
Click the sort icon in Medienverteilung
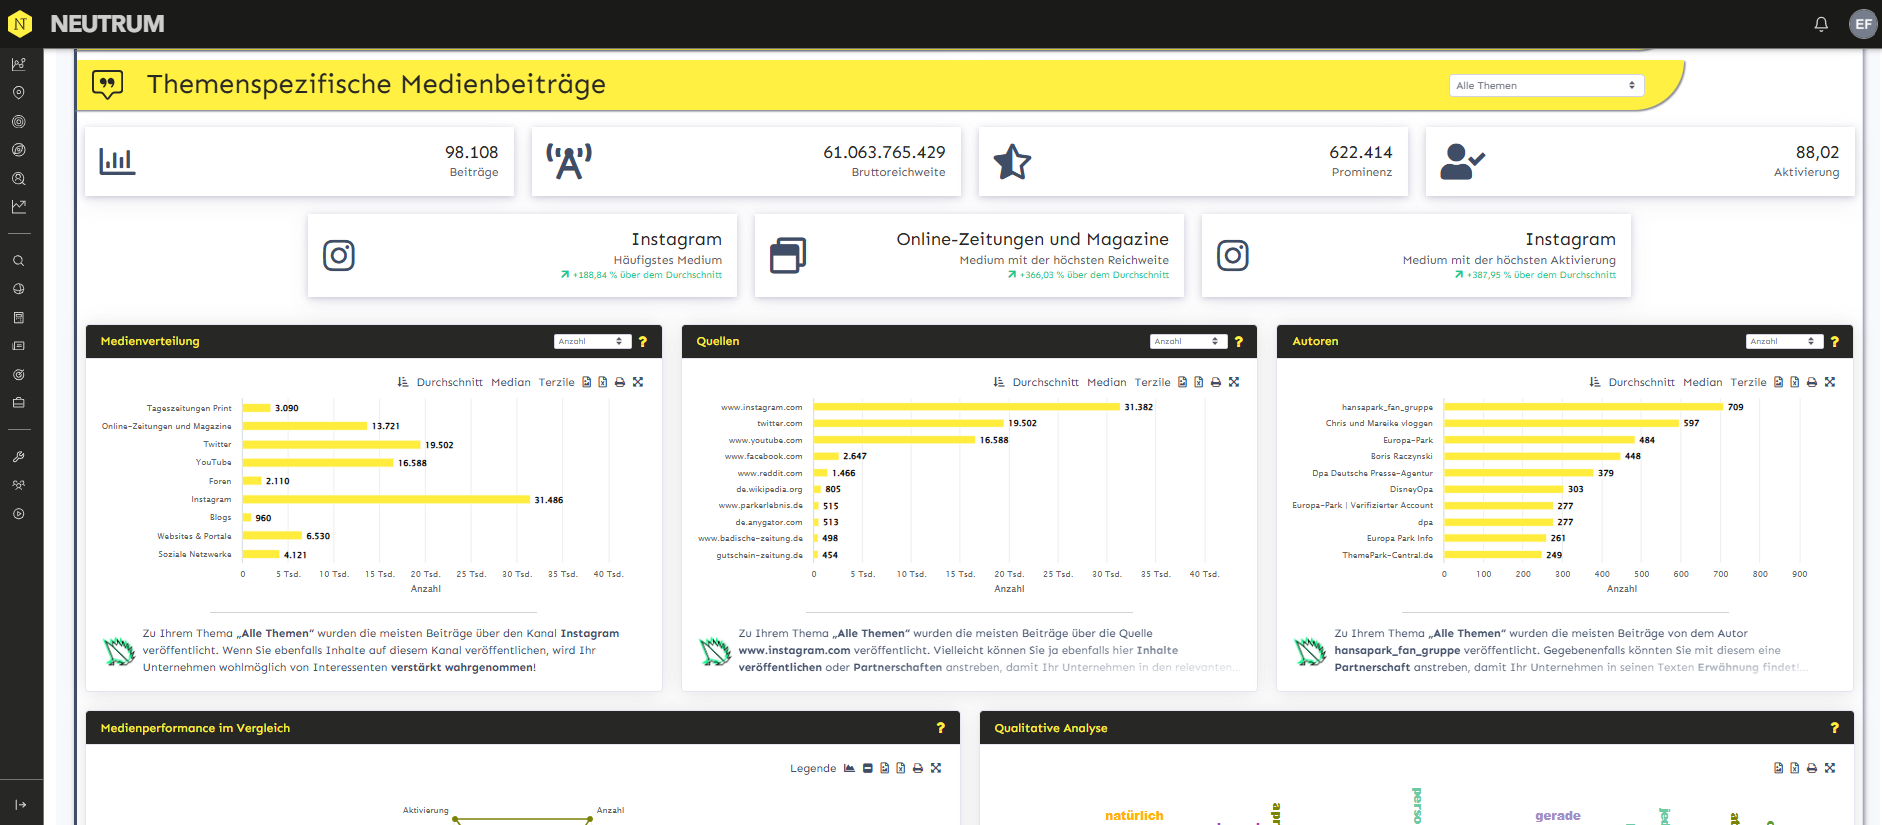click(403, 382)
